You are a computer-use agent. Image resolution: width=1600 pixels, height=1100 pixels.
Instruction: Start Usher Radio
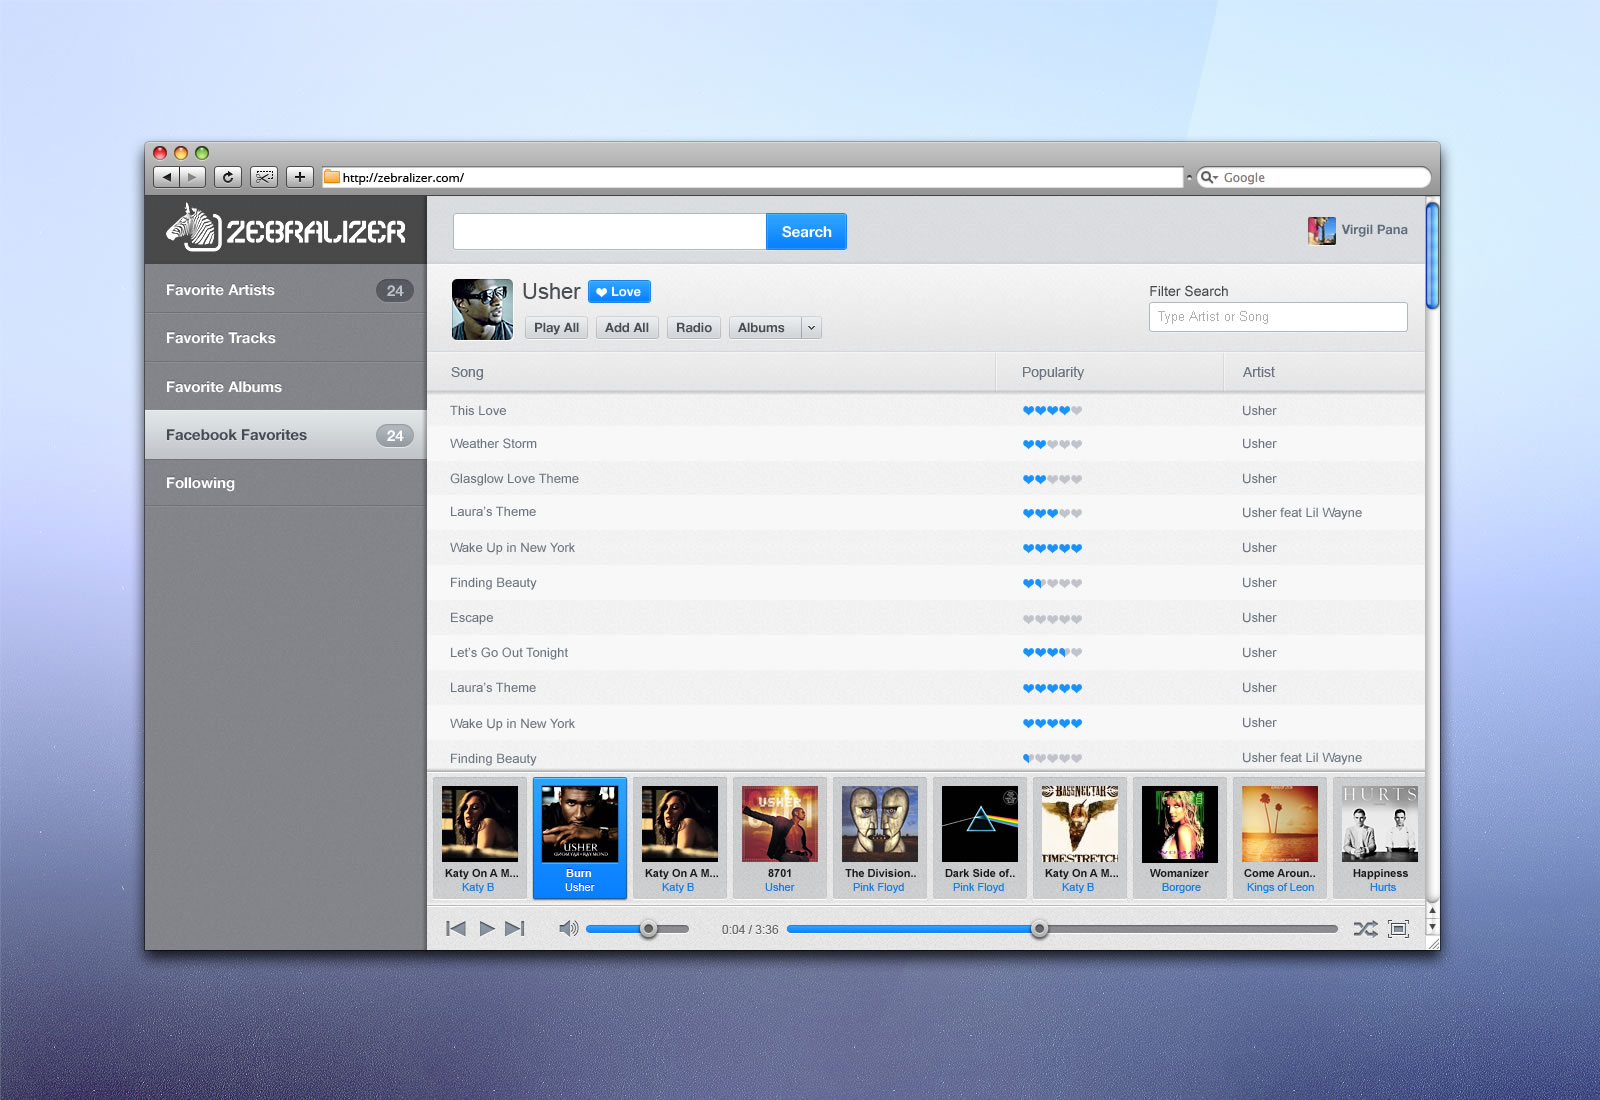(x=694, y=328)
